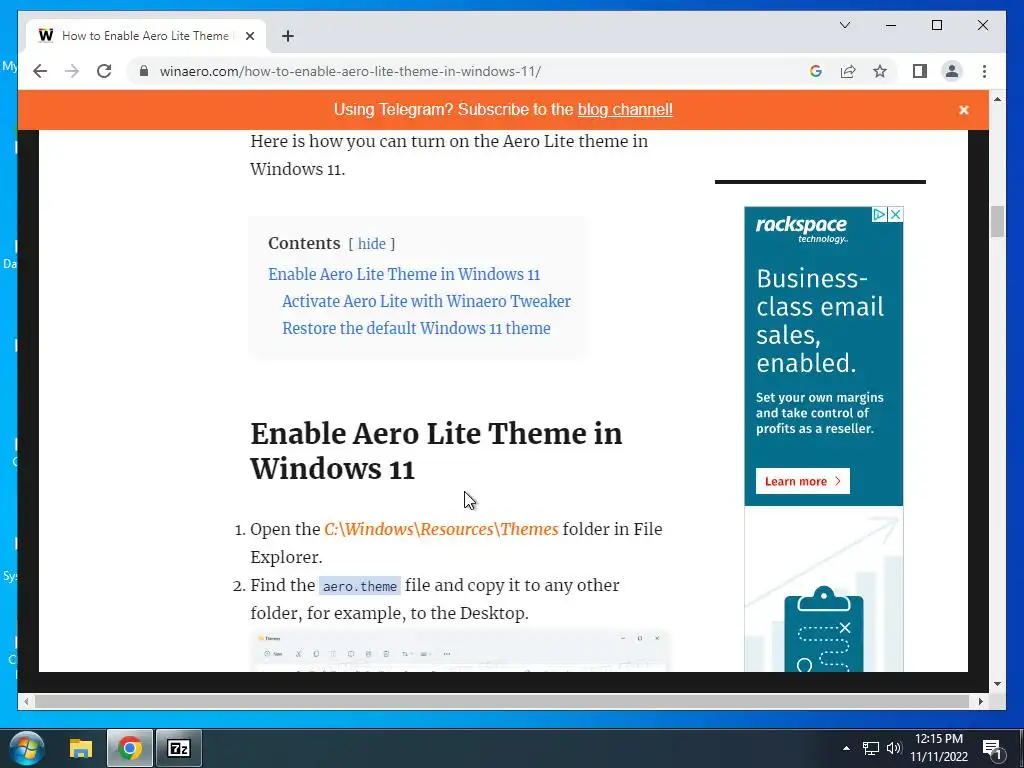Viewport: 1024px width, 768px height.
Task: Click the horizontal scrollbar thumb
Action: tap(503, 701)
